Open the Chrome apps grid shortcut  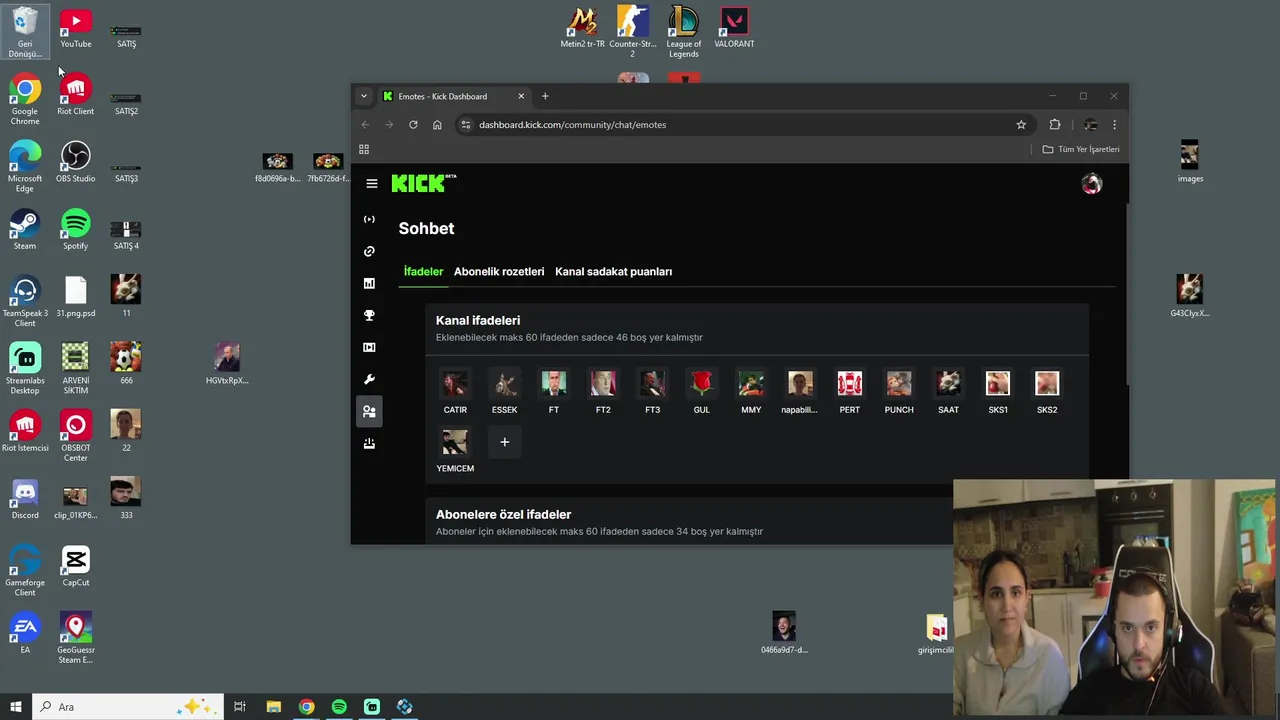364,149
